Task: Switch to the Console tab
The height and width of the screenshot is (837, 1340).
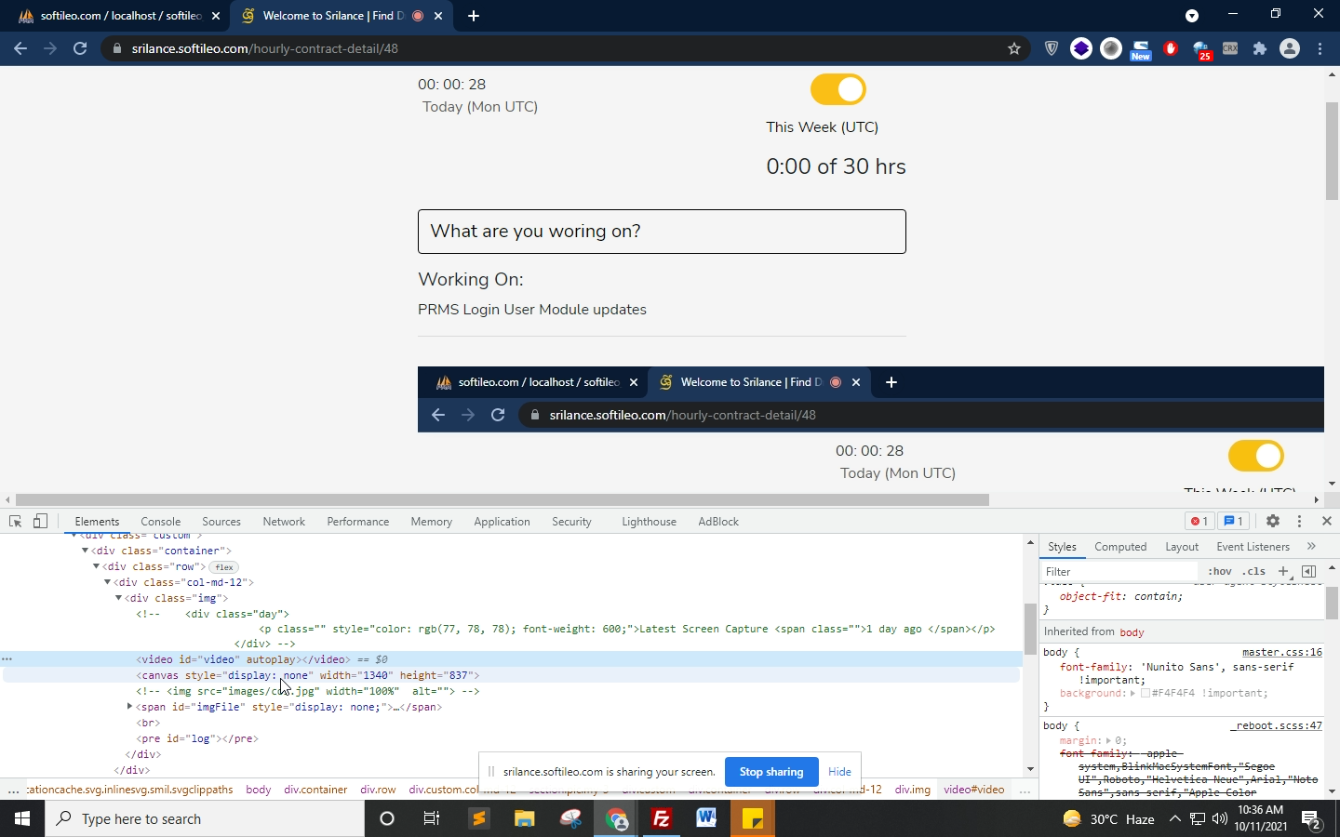Action: pyautogui.click(x=160, y=521)
